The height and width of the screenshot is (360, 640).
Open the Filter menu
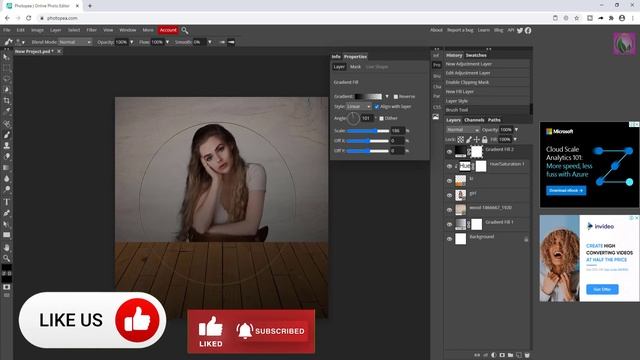91,30
